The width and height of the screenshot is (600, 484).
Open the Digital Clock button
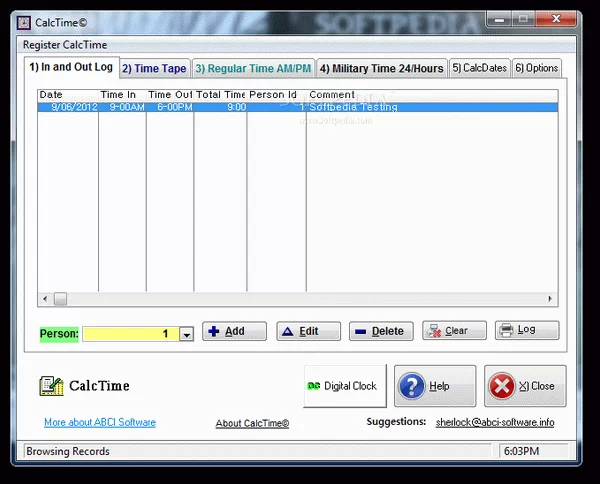coord(345,386)
